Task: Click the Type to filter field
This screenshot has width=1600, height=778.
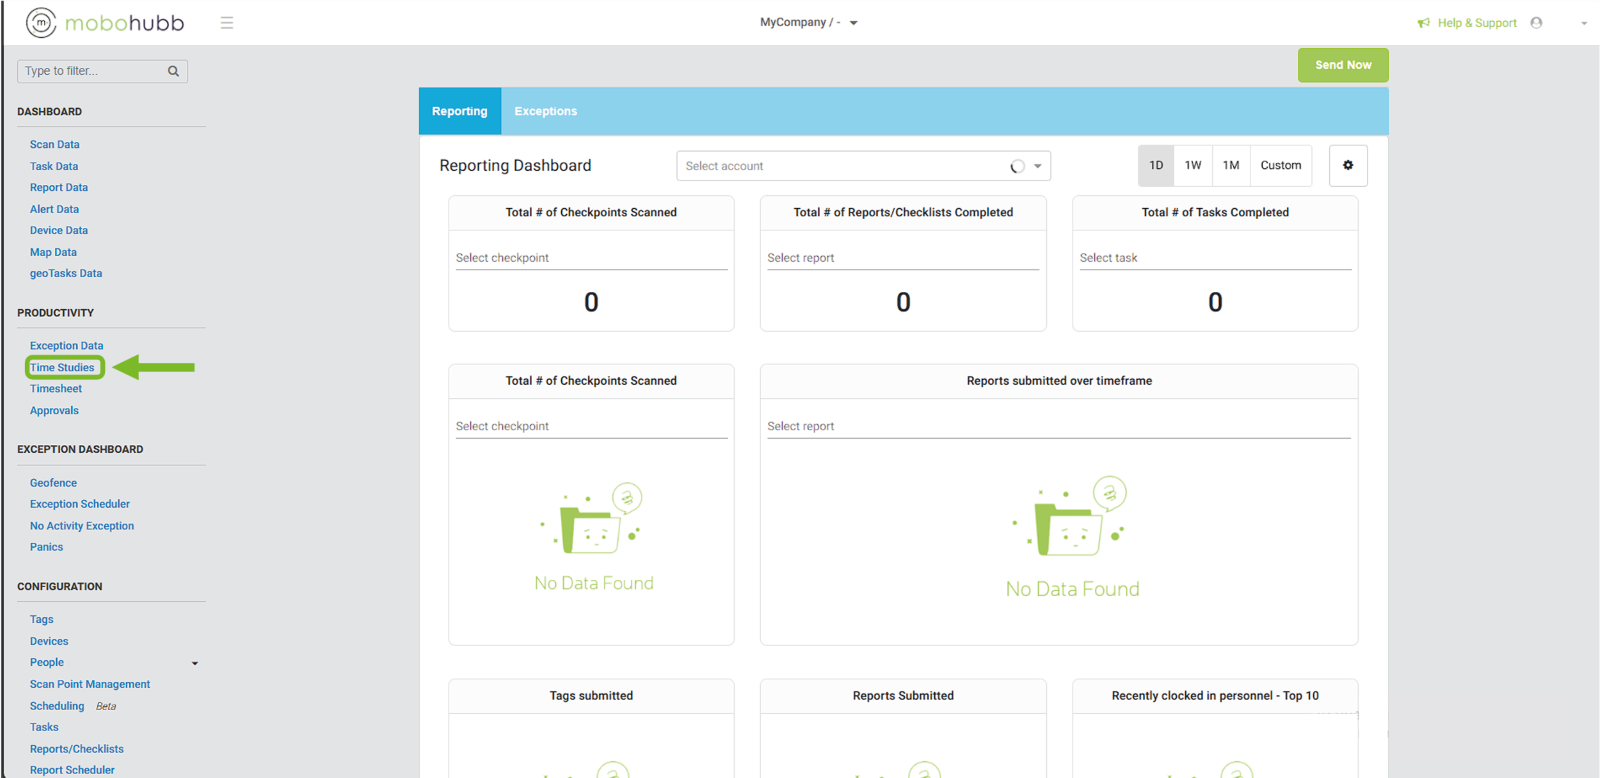Action: click(92, 71)
